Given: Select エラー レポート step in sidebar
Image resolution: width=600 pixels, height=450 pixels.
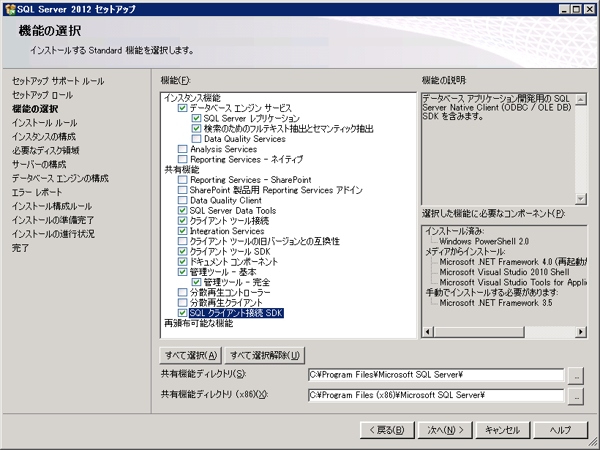Looking at the screenshot, I should tap(37, 192).
